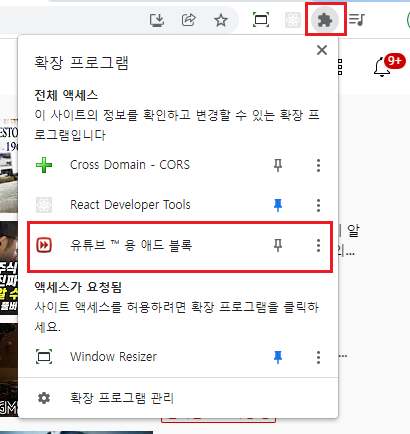
Task: Click the 액세스가 요청됨 heading text
Action: (x=78, y=287)
